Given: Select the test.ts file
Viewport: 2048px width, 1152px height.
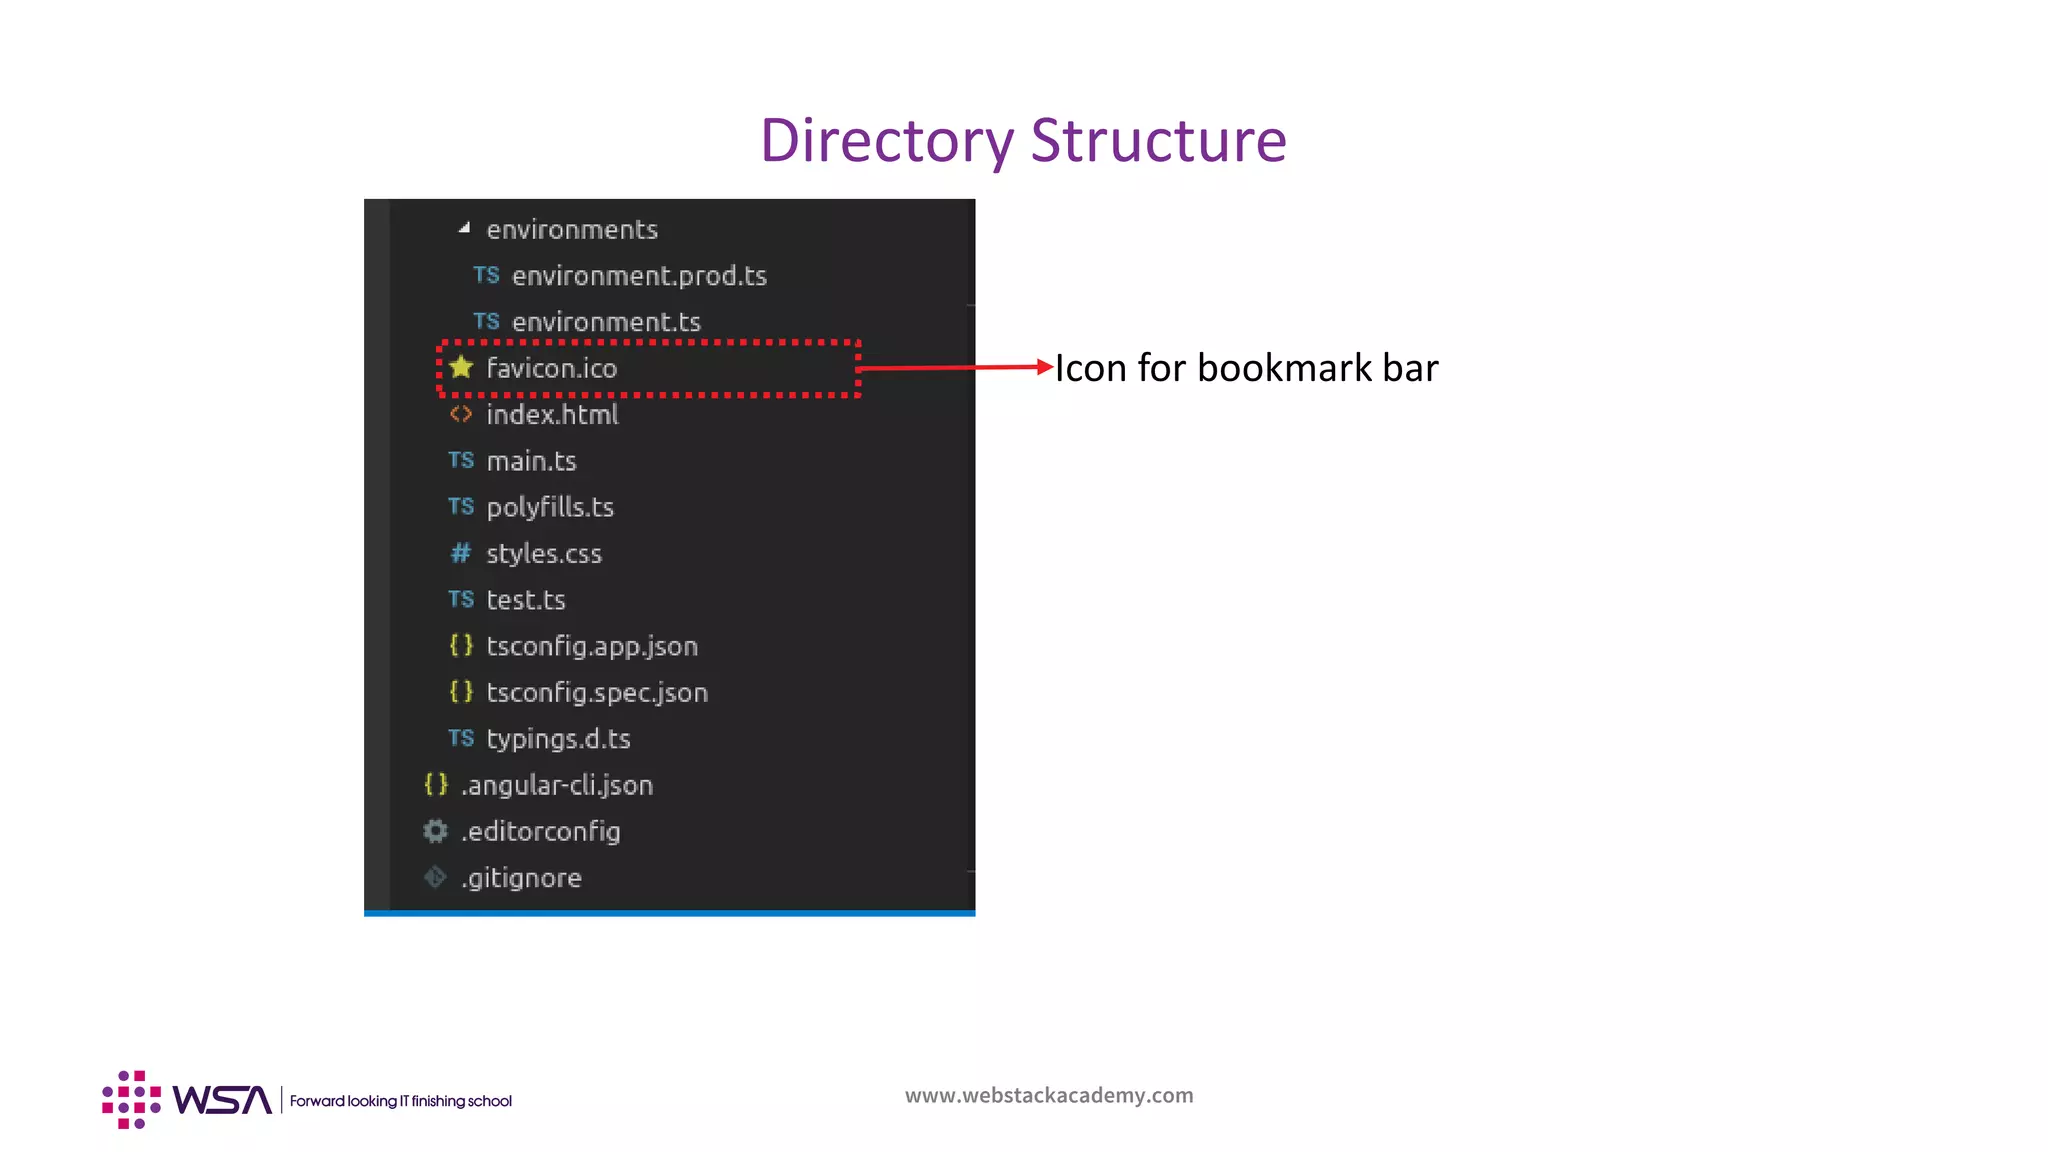Looking at the screenshot, I should [x=525, y=600].
